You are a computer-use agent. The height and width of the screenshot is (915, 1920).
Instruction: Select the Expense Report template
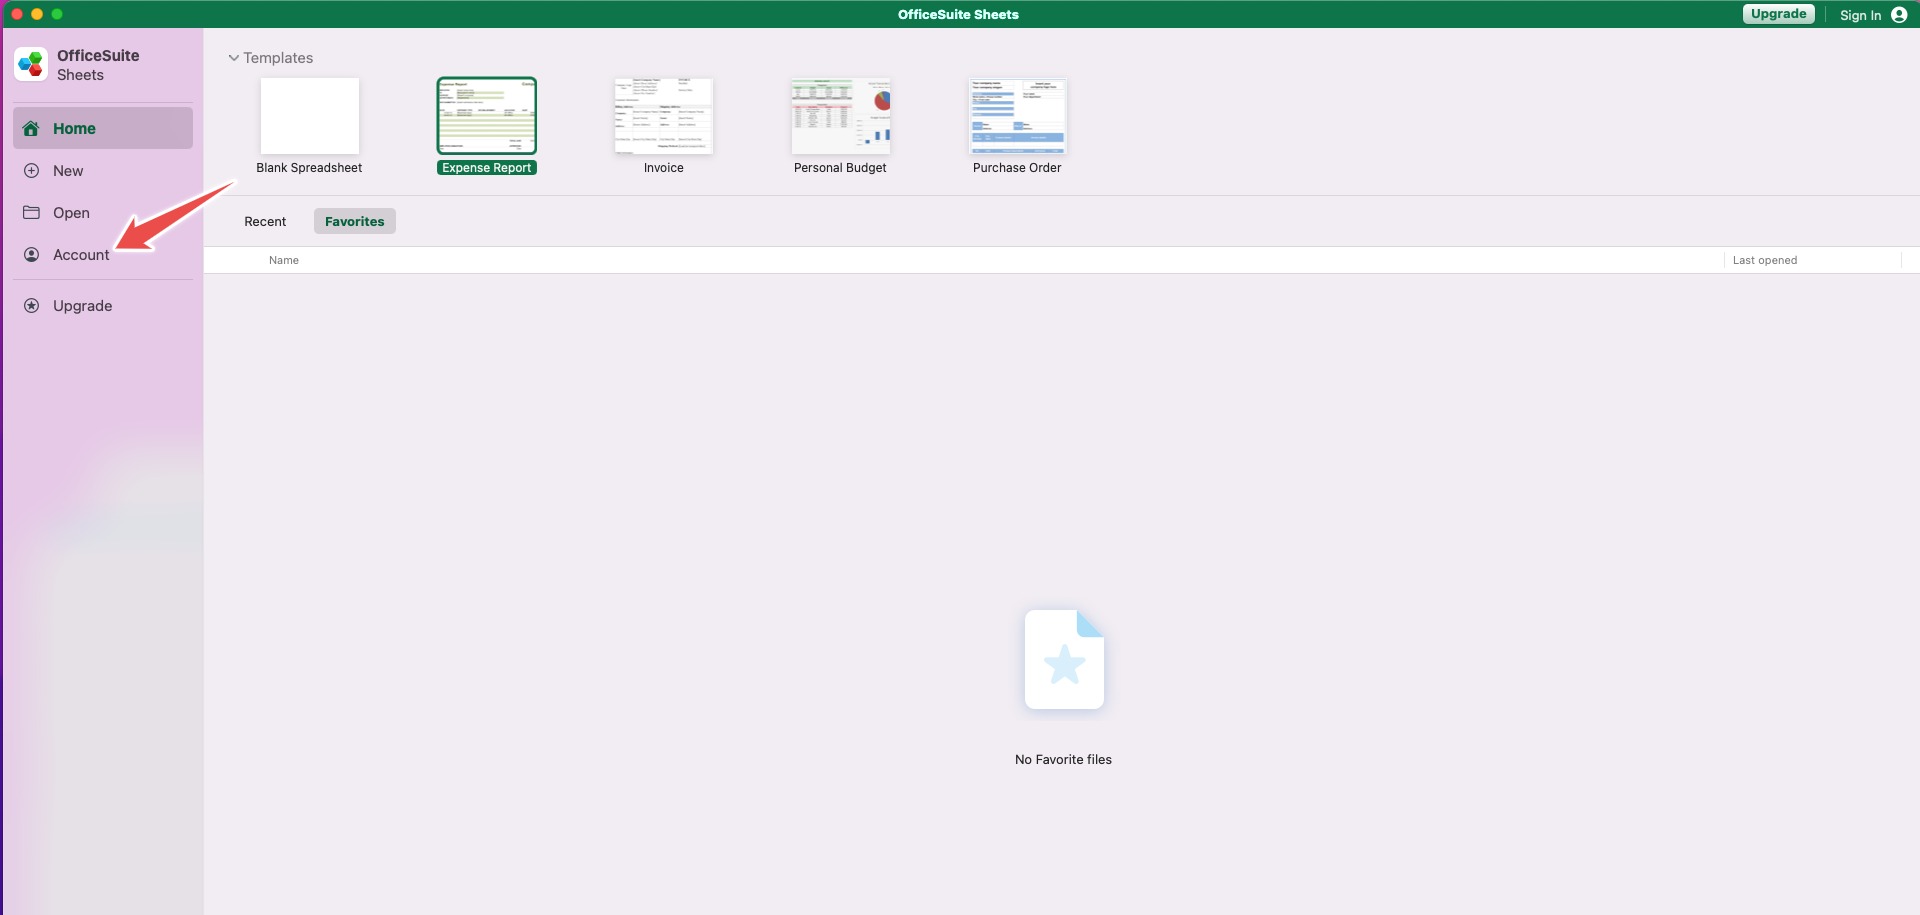[485, 116]
